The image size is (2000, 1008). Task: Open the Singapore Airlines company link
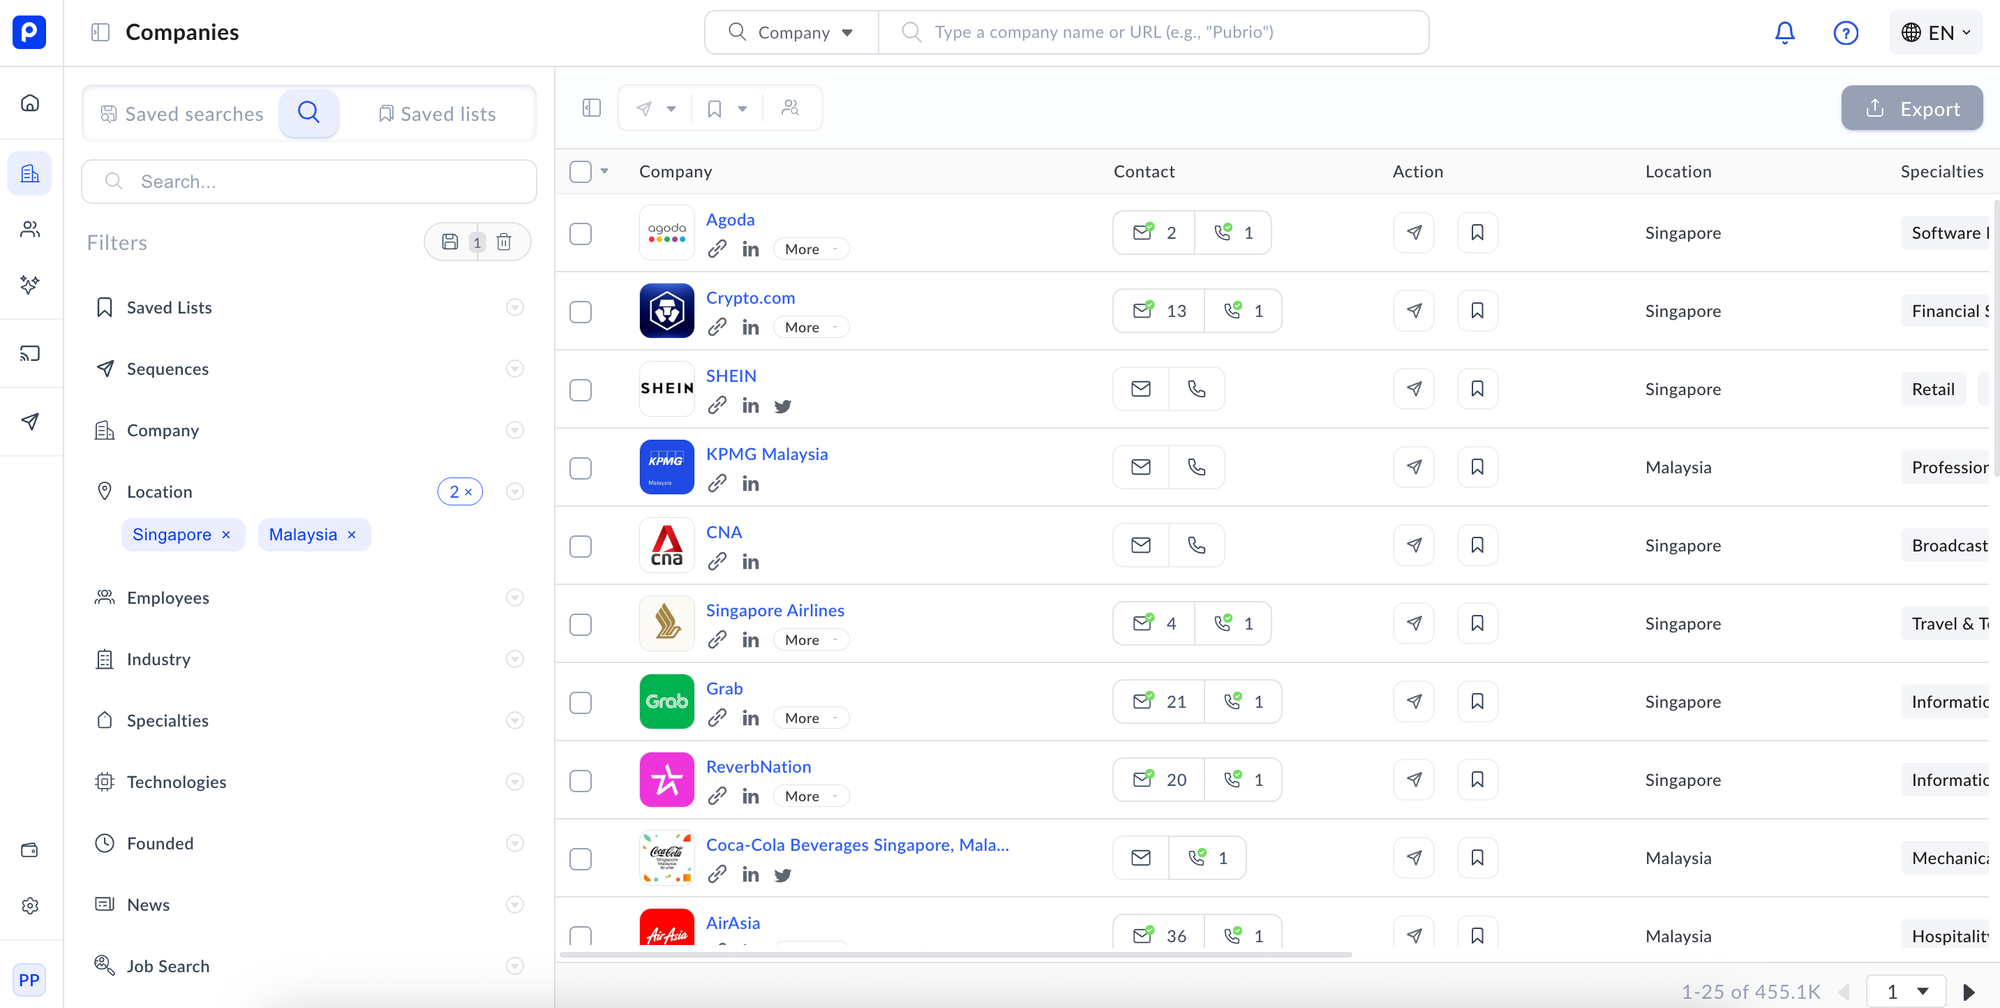tap(775, 611)
